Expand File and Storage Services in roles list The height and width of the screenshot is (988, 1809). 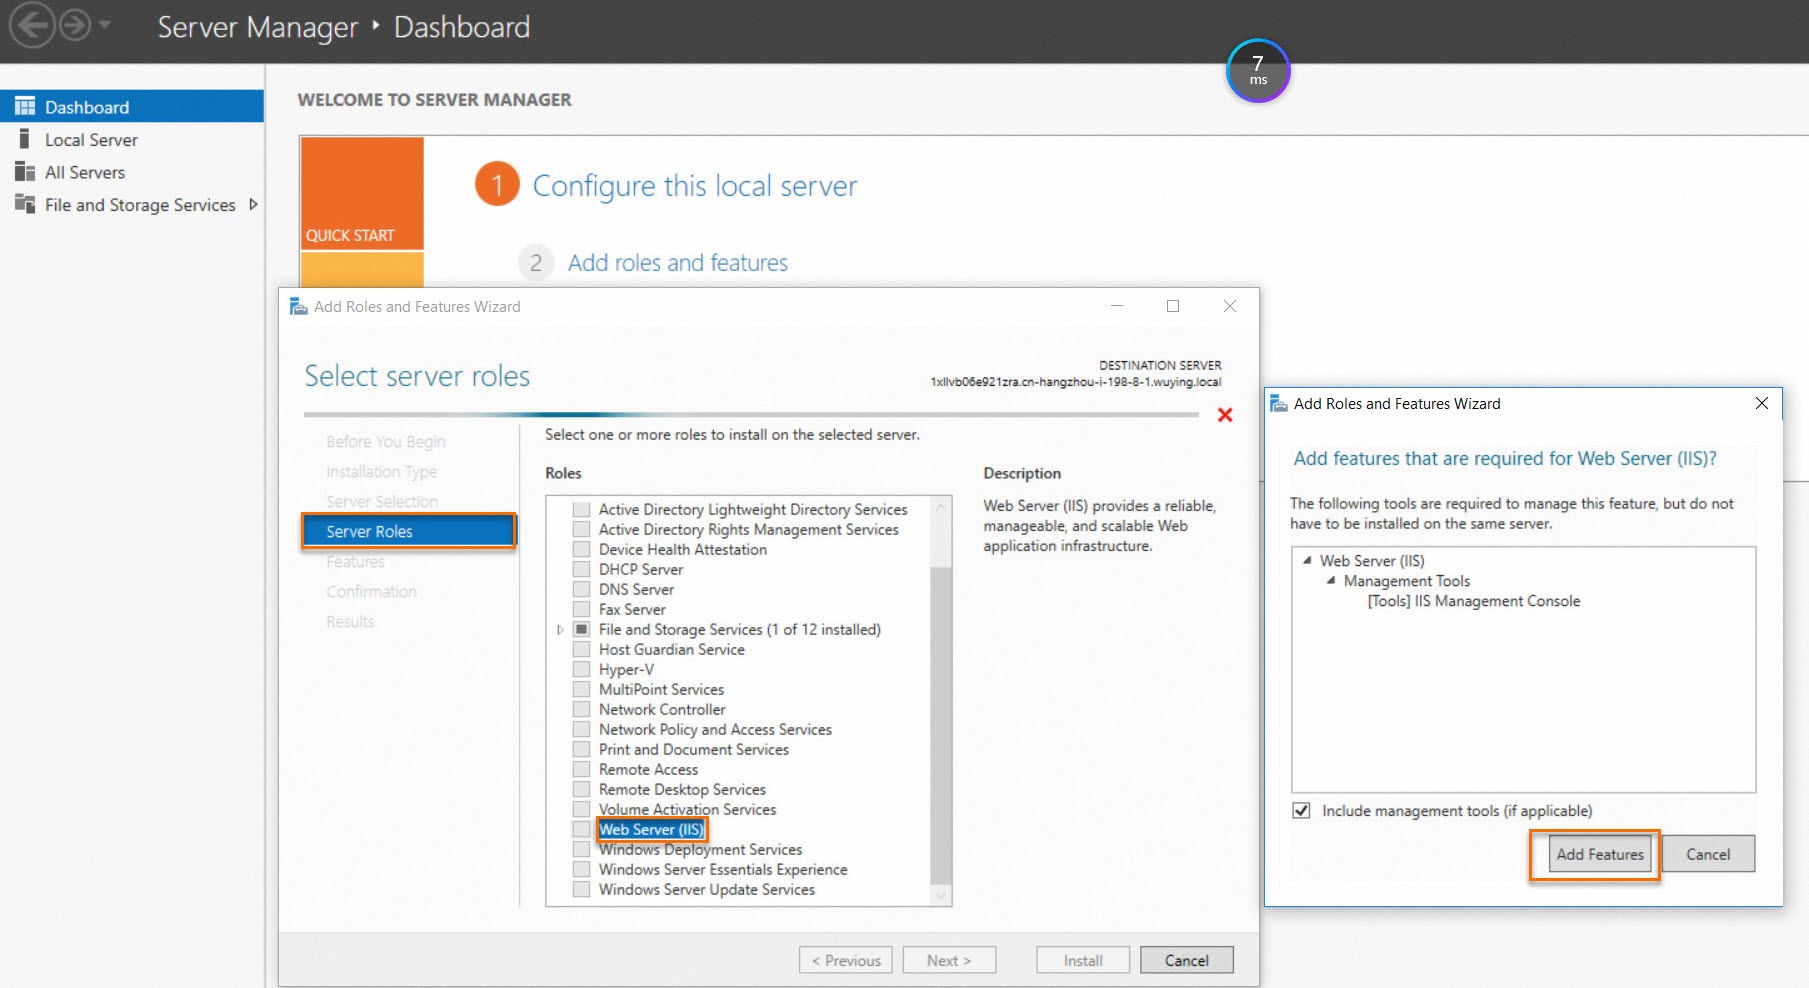point(560,629)
